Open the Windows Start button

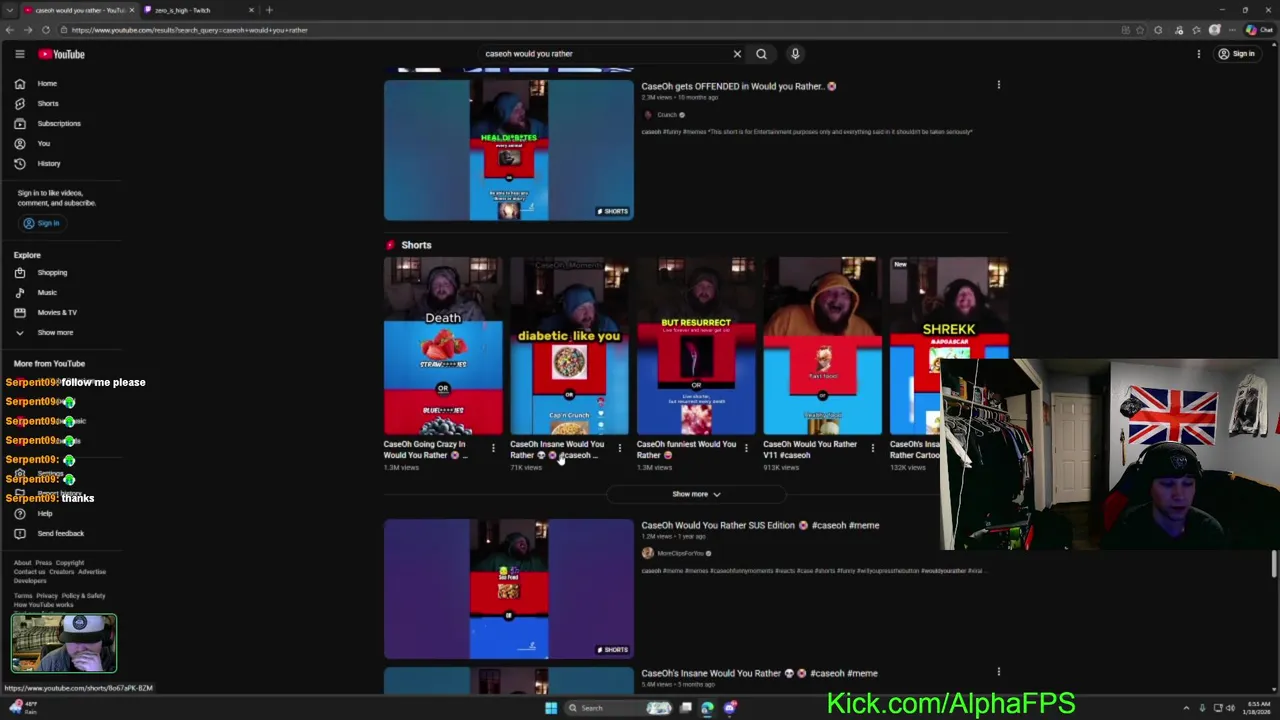click(550, 708)
